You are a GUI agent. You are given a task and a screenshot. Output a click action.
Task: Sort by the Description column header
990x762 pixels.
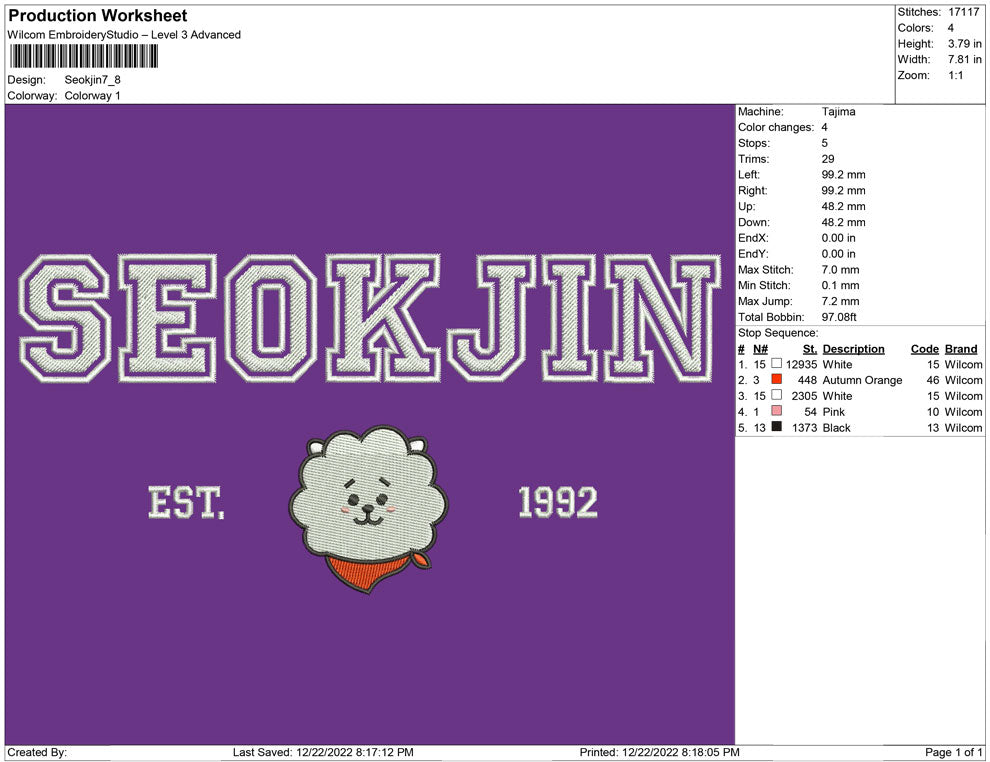point(855,348)
